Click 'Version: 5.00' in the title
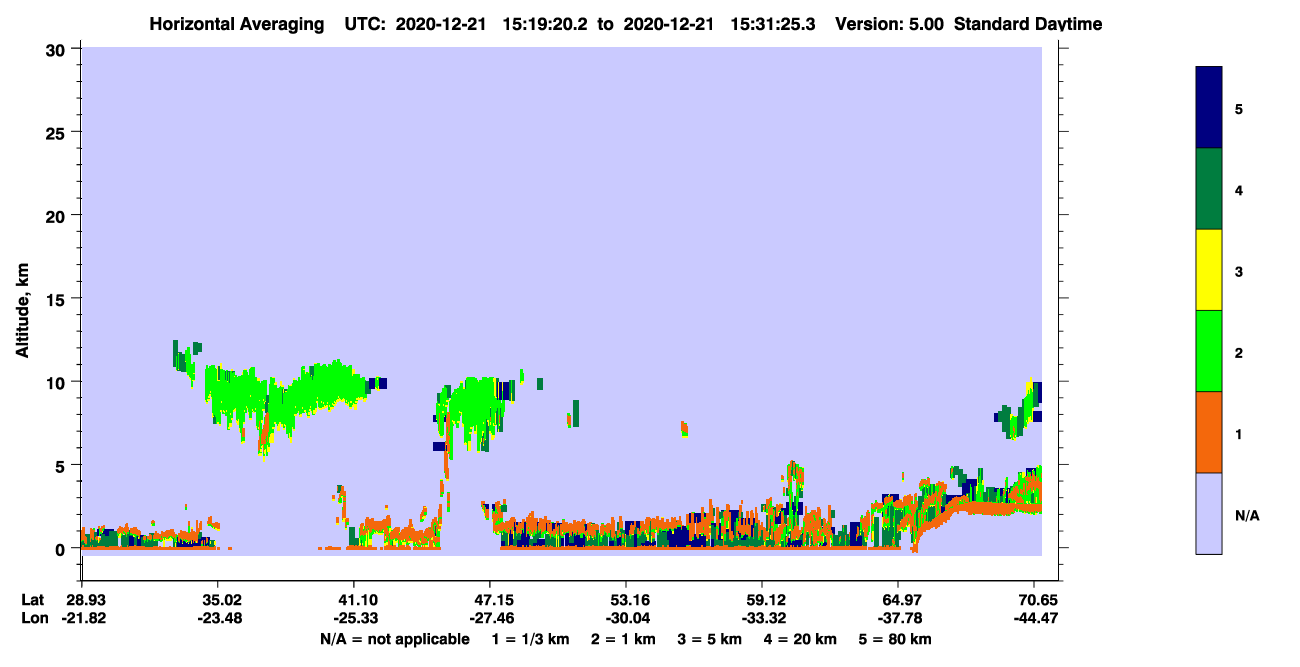This screenshot has height=667, width=1300. click(x=891, y=24)
